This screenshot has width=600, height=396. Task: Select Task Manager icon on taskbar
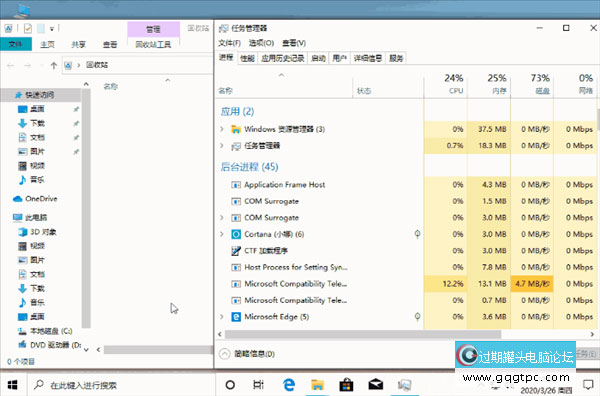[404, 385]
